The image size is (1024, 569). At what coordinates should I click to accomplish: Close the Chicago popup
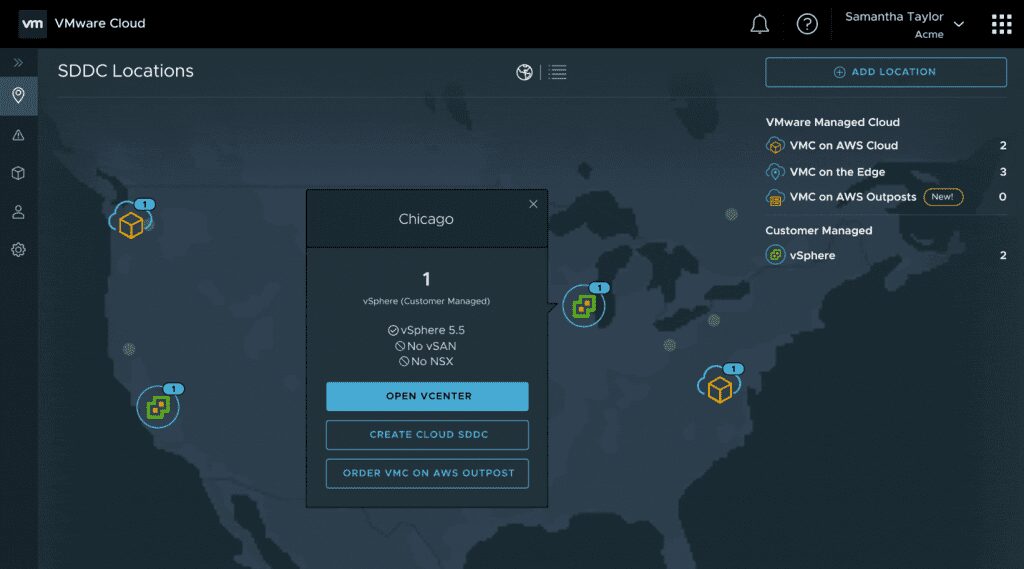pyautogui.click(x=533, y=204)
